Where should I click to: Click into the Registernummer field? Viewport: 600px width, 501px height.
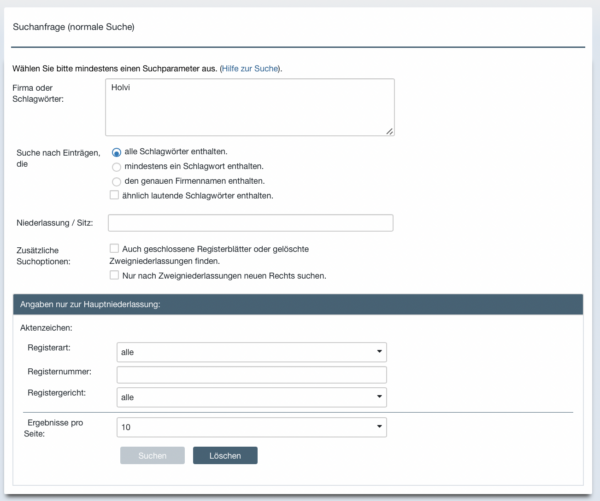[251, 375]
